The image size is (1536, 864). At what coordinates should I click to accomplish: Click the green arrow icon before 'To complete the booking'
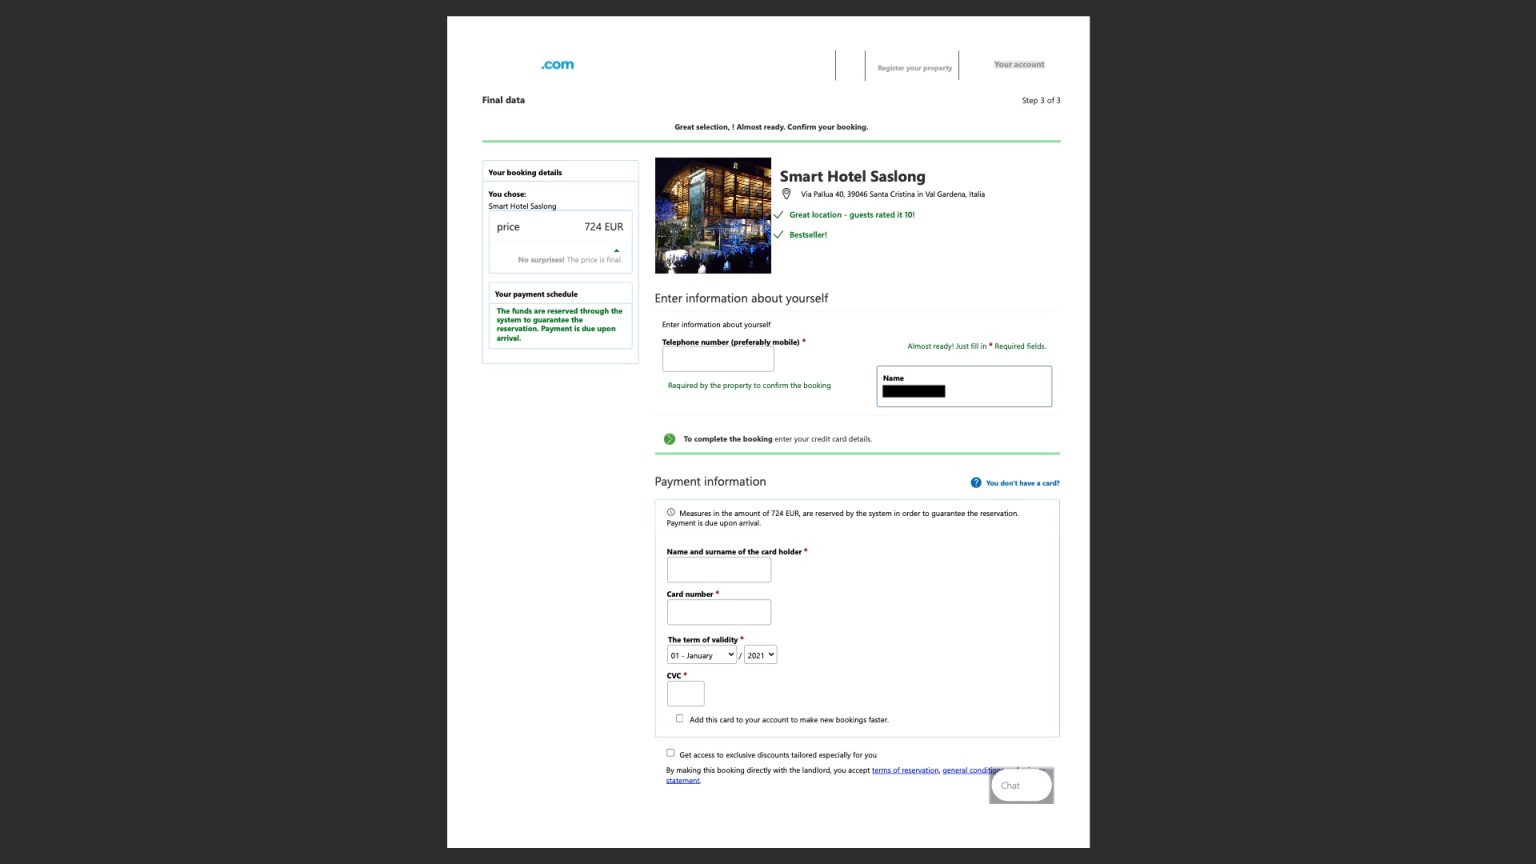click(669, 438)
